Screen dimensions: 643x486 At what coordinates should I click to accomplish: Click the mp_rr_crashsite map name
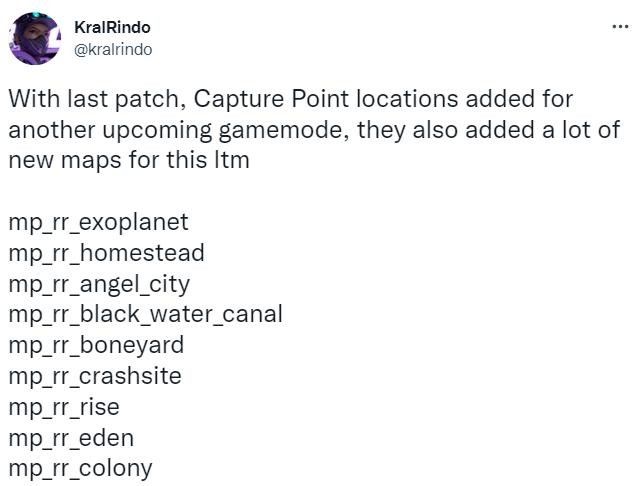coord(95,376)
